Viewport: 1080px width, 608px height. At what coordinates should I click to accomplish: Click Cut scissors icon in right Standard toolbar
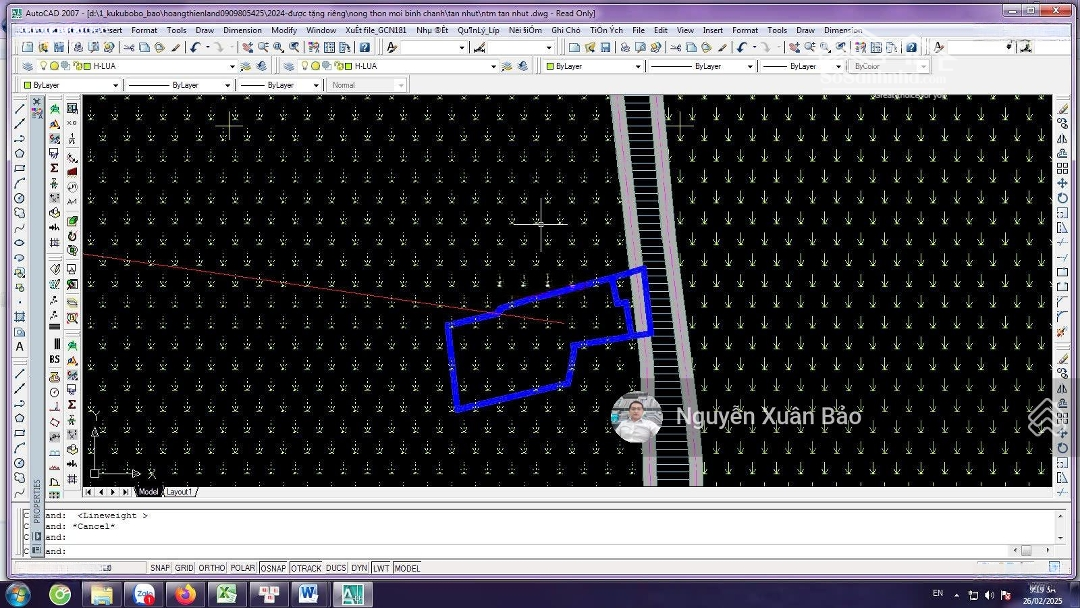point(676,47)
